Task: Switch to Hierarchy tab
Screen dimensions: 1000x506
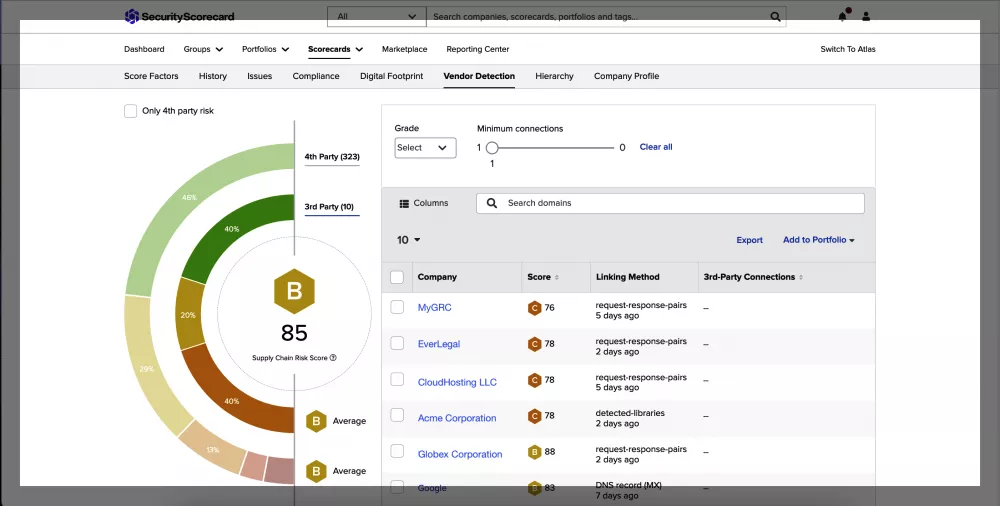Action: [554, 76]
